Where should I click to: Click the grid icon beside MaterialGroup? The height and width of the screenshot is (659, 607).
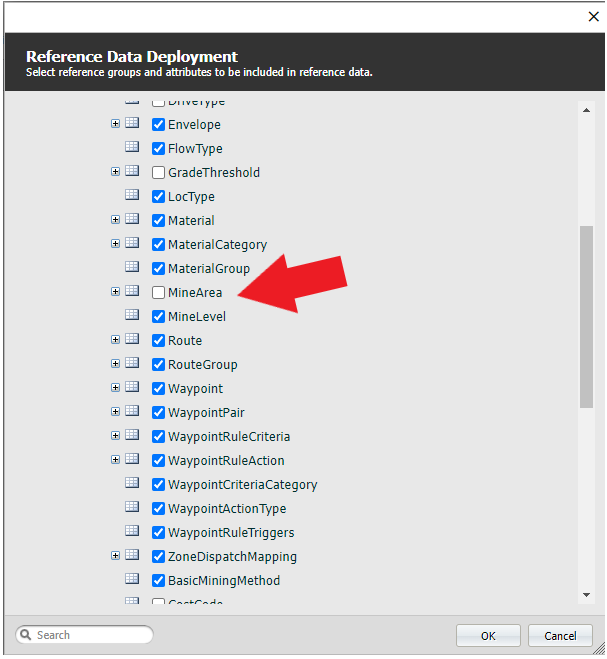click(x=132, y=268)
